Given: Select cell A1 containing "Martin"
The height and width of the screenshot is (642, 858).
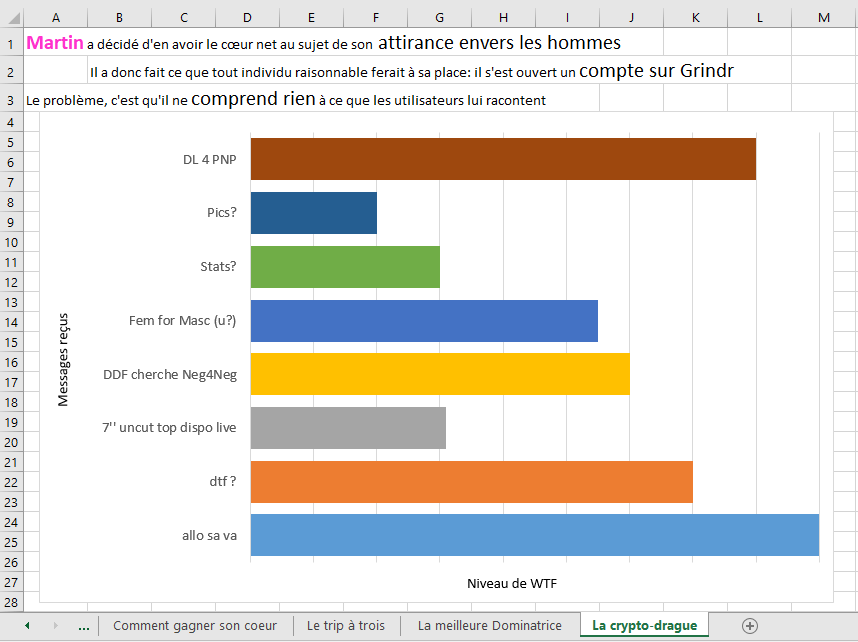Looking at the screenshot, I should pyautogui.click(x=54, y=43).
